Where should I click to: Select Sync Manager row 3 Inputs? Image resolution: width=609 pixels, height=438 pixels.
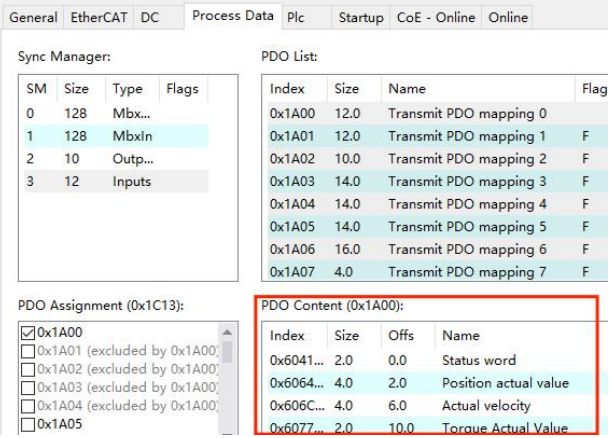116,181
